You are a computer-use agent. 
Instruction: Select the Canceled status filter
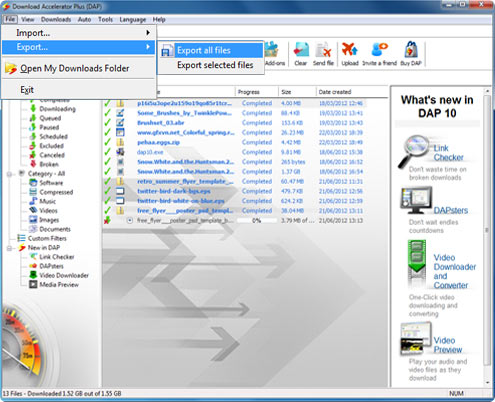[x=47, y=155]
